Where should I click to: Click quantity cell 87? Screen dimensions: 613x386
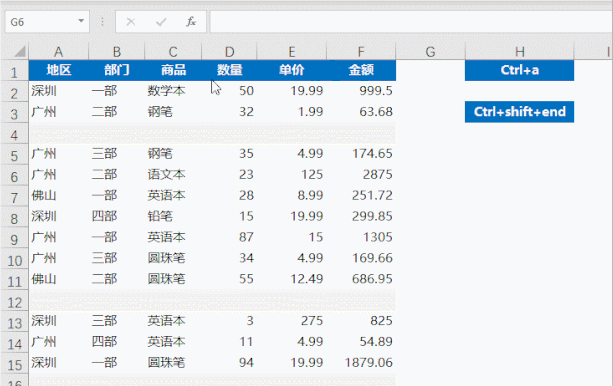(x=229, y=237)
